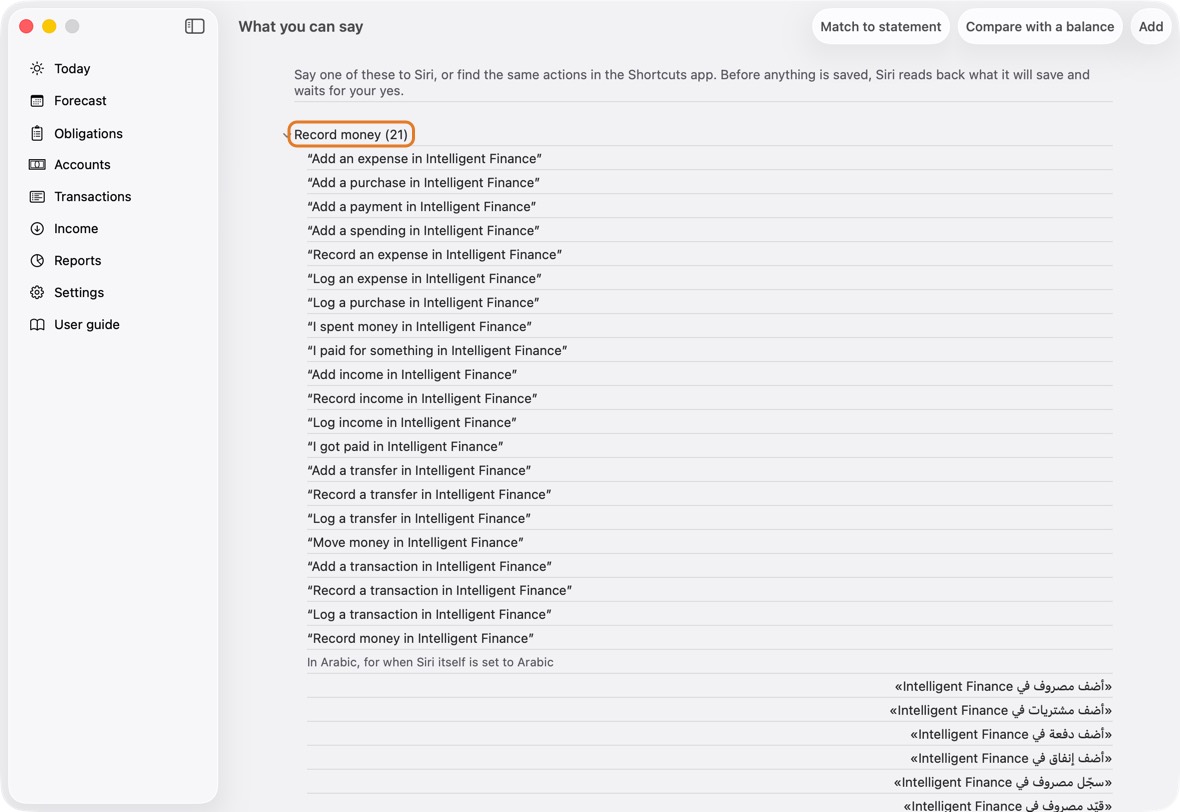The width and height of the screenshot is (1180, 812).
Task: Click the Obligations clipboard icon
Action: (37, 133)
